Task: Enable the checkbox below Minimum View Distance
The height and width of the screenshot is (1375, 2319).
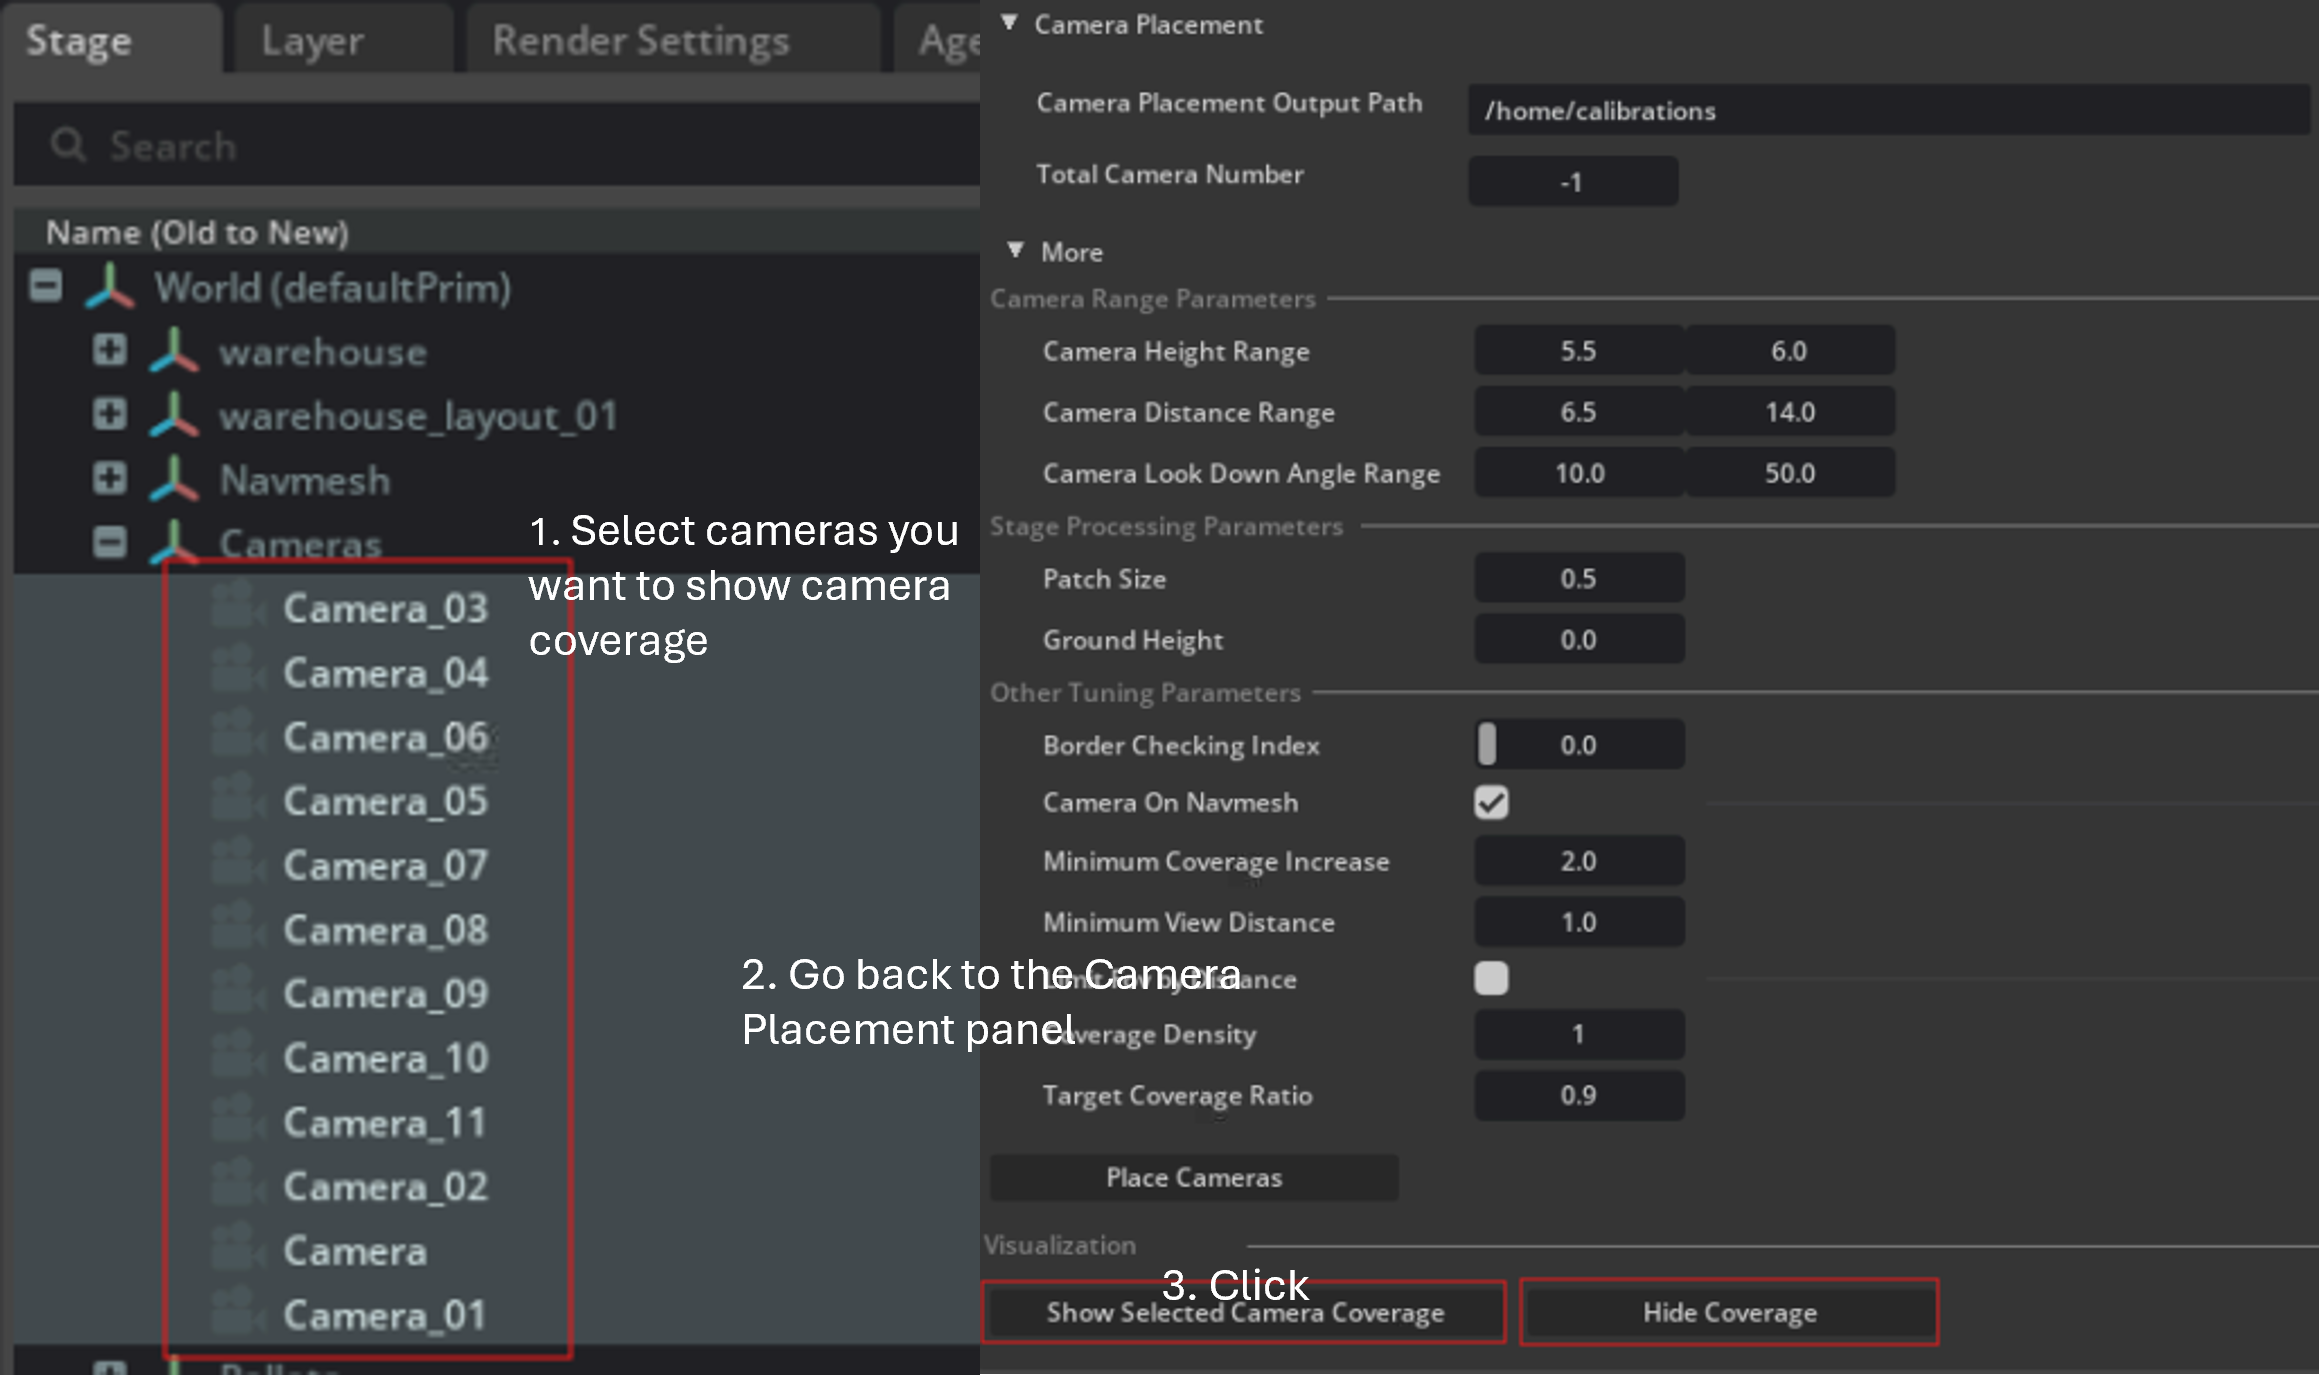Action: pos(1491,979)
